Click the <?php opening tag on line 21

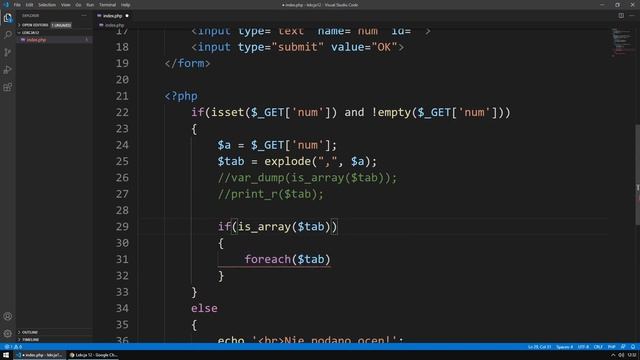coord(181,96)
